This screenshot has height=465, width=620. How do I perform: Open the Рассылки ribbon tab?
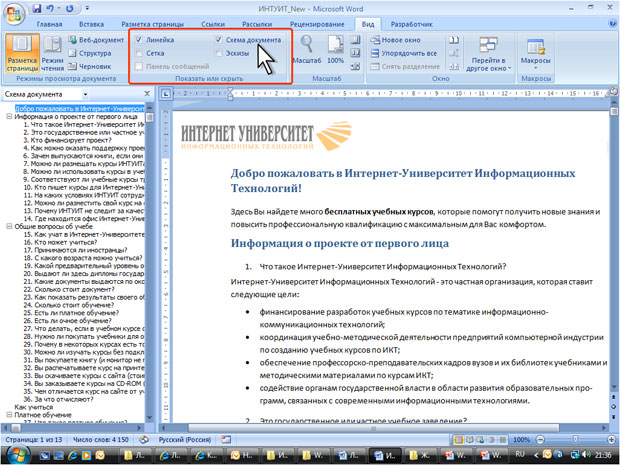tap(257, 24)
